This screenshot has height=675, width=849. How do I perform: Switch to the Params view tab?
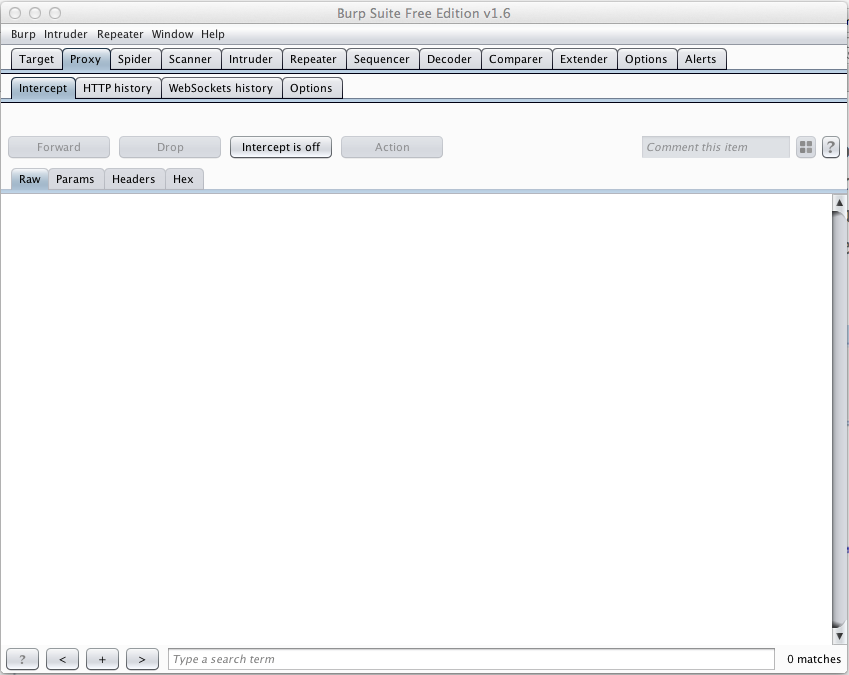click(x=75, y=179)
